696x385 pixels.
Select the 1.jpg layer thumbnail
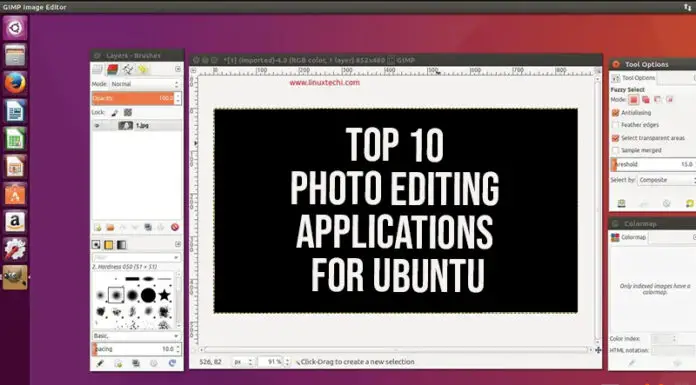pos(126,126)
